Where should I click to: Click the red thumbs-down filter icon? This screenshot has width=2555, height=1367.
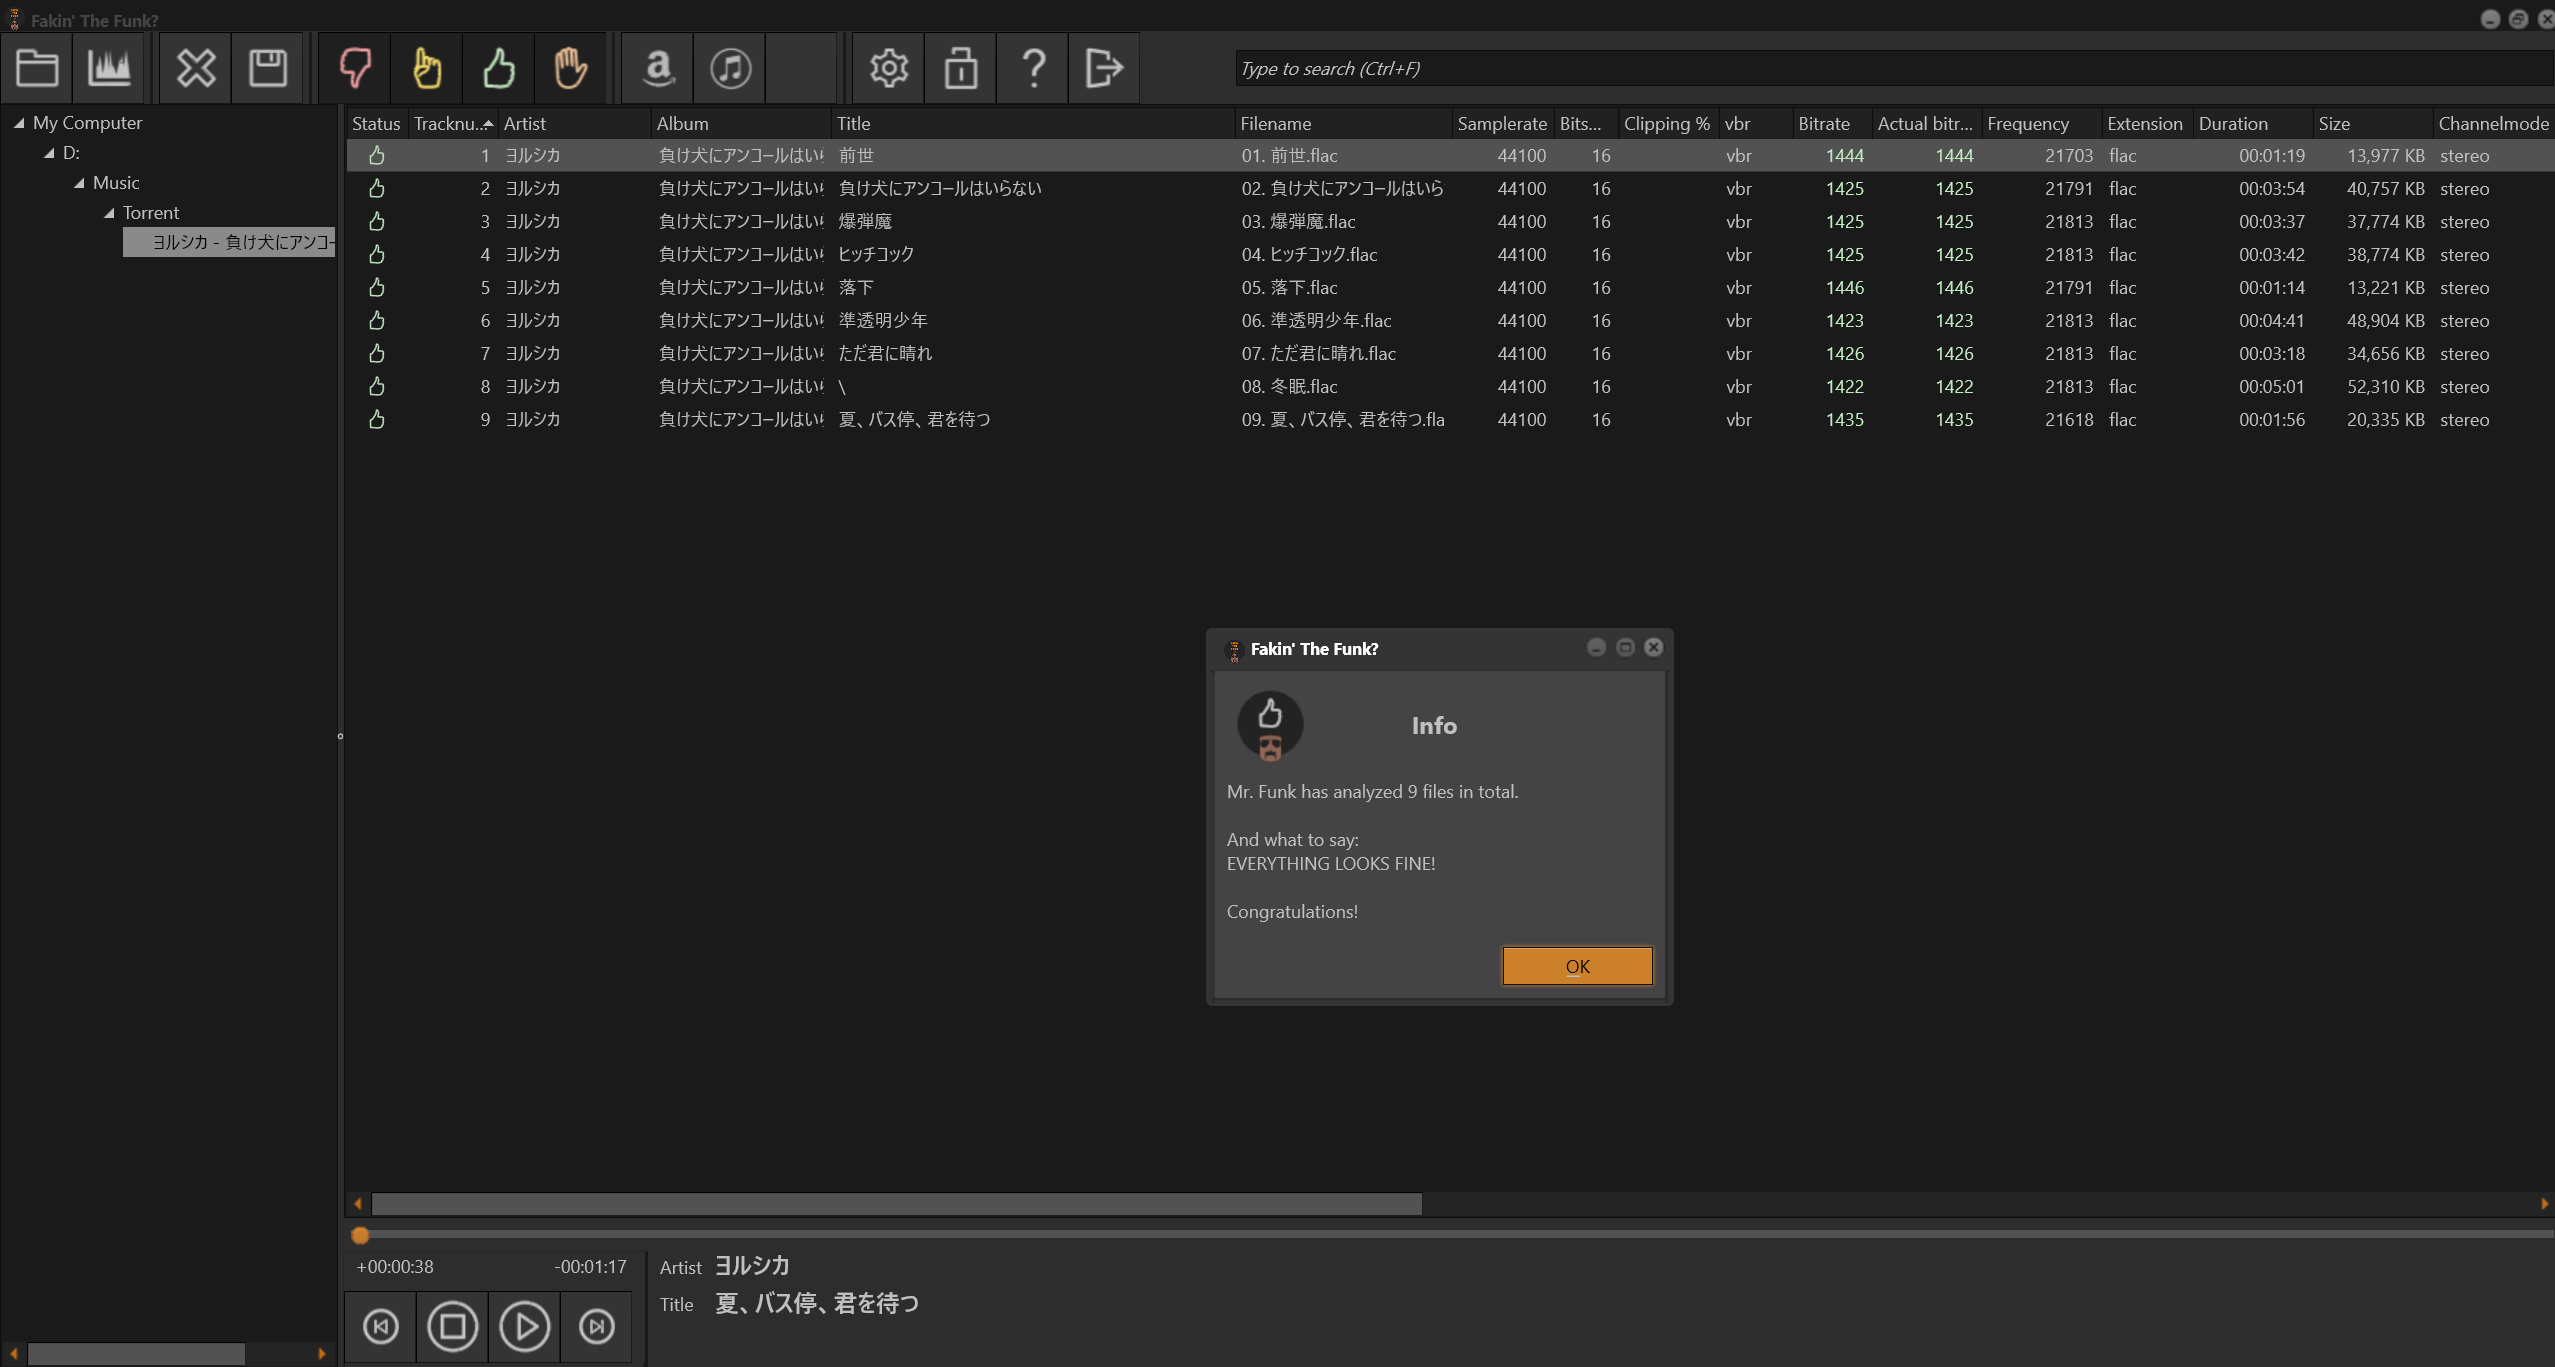point(355,68)
